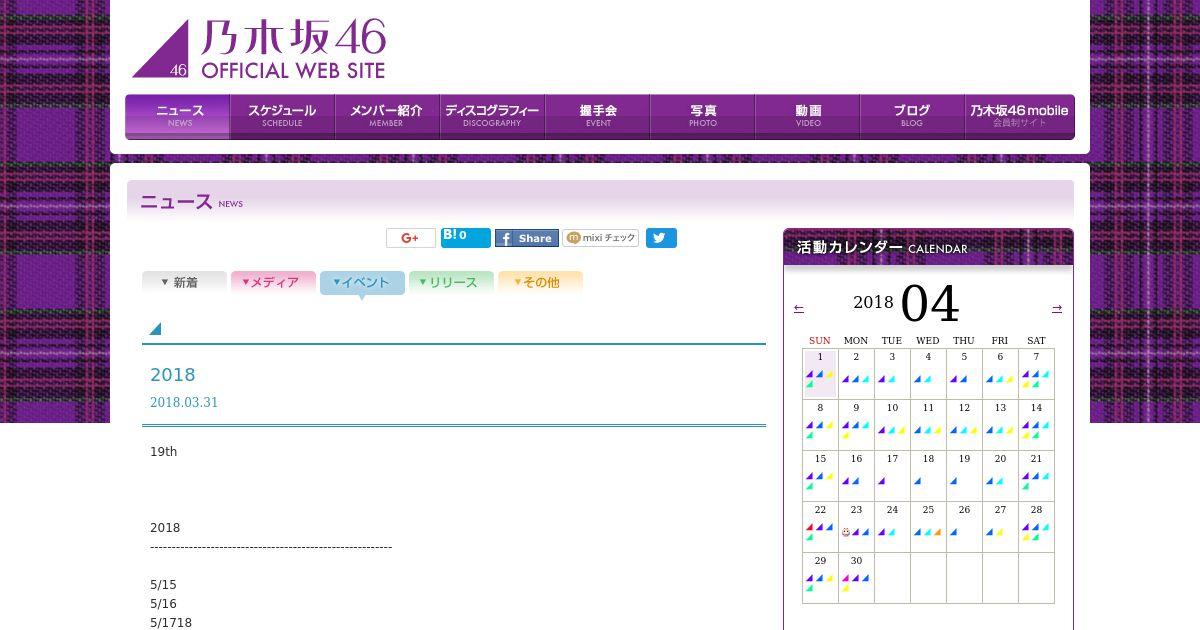Select April 4 in the calendar

(x=928, y=373)
